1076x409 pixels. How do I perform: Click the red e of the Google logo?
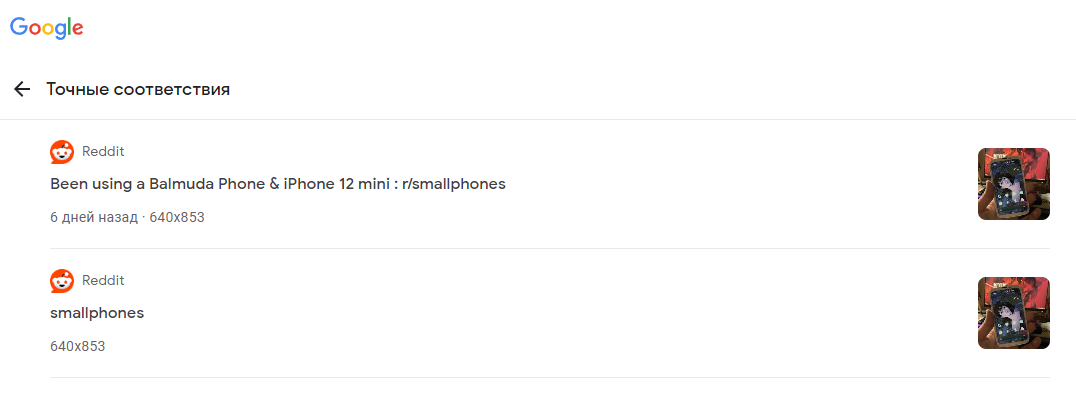77,30
